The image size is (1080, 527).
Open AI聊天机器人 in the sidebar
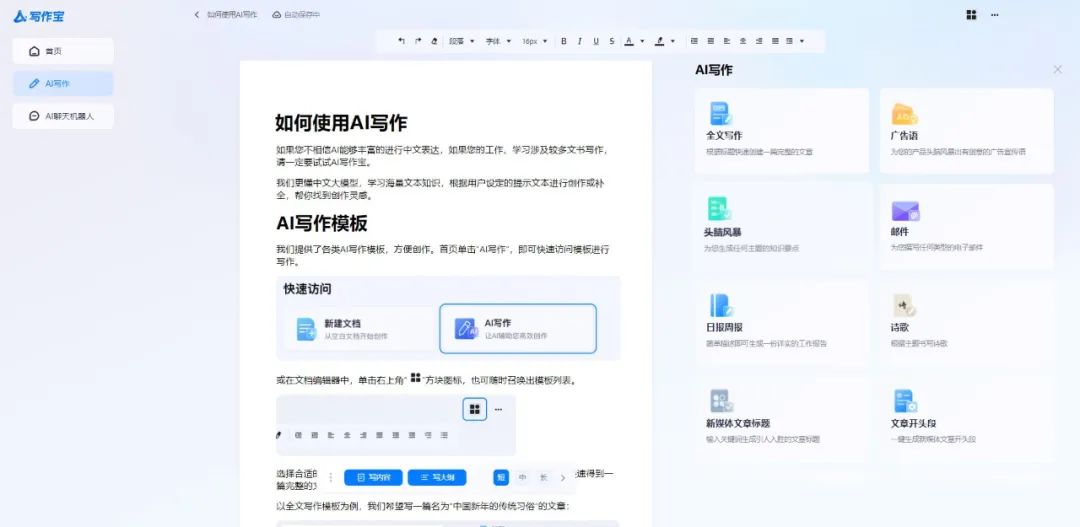(x=63, y=116)
